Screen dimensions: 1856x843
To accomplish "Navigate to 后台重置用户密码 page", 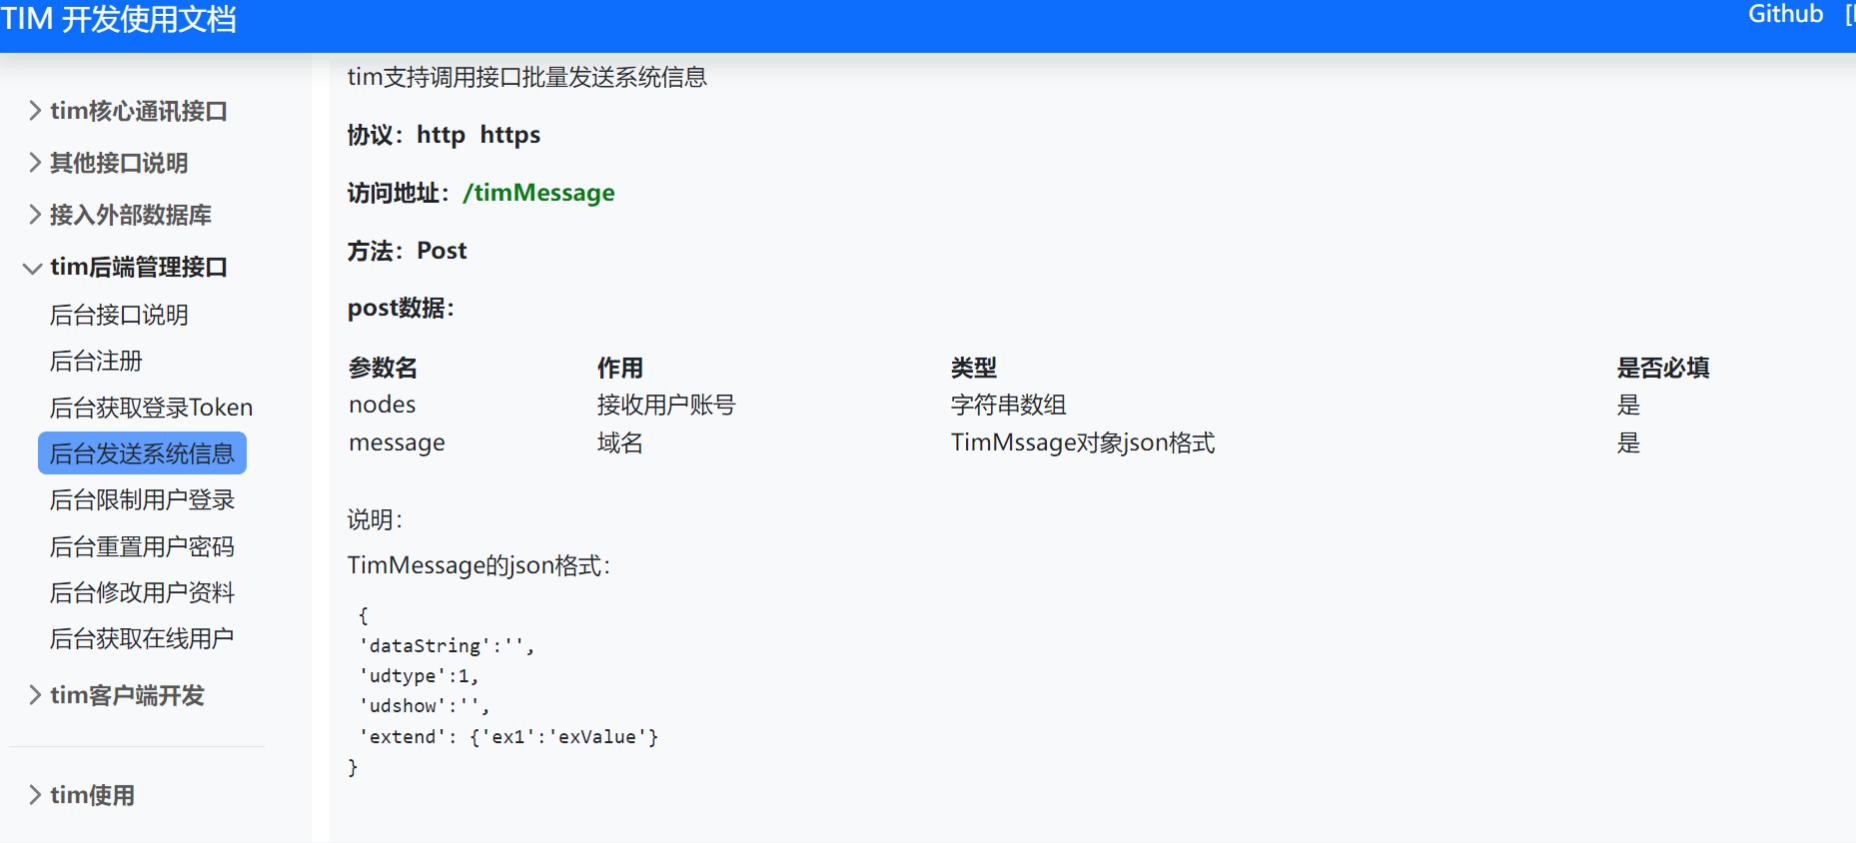I will [142, 547].
